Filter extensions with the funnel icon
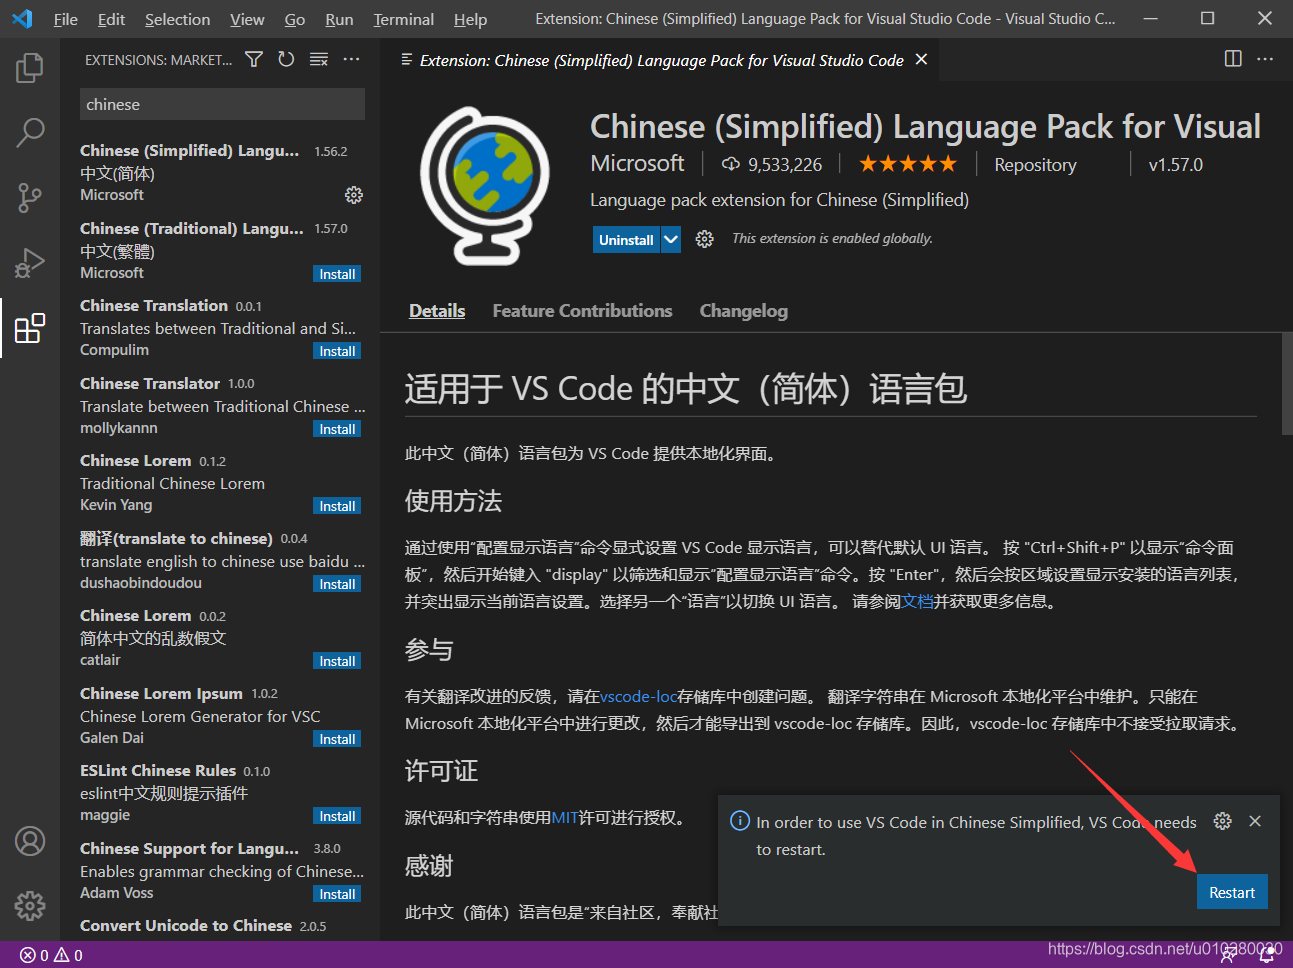1293x968 pixels. 254,60
